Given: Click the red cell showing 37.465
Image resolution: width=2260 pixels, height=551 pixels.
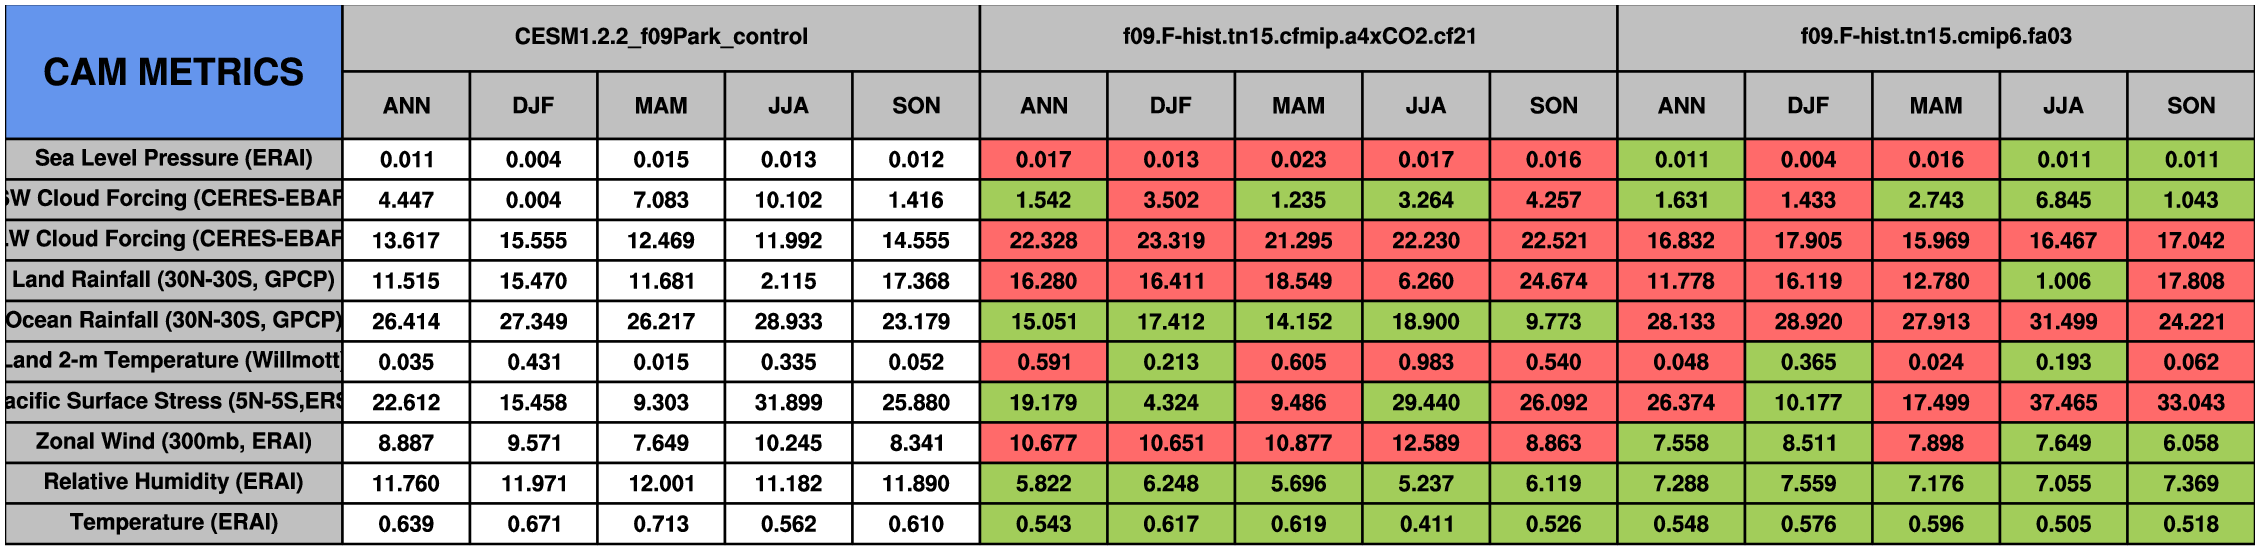Looking at the screenshot, I should click(x=2063, y=402).
